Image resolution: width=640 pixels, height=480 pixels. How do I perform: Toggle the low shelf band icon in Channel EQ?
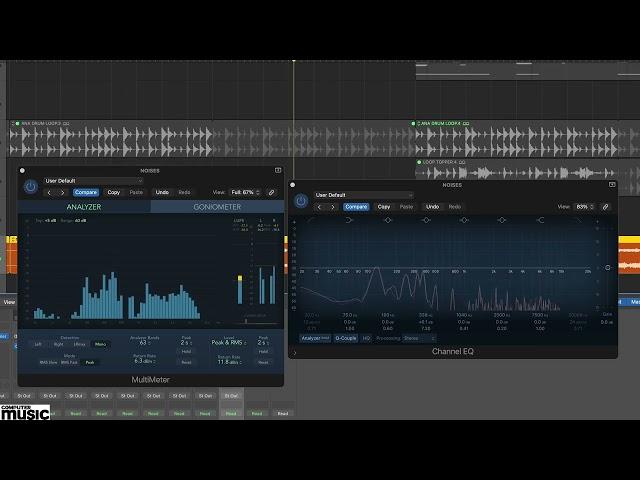(x=349, y=220)
